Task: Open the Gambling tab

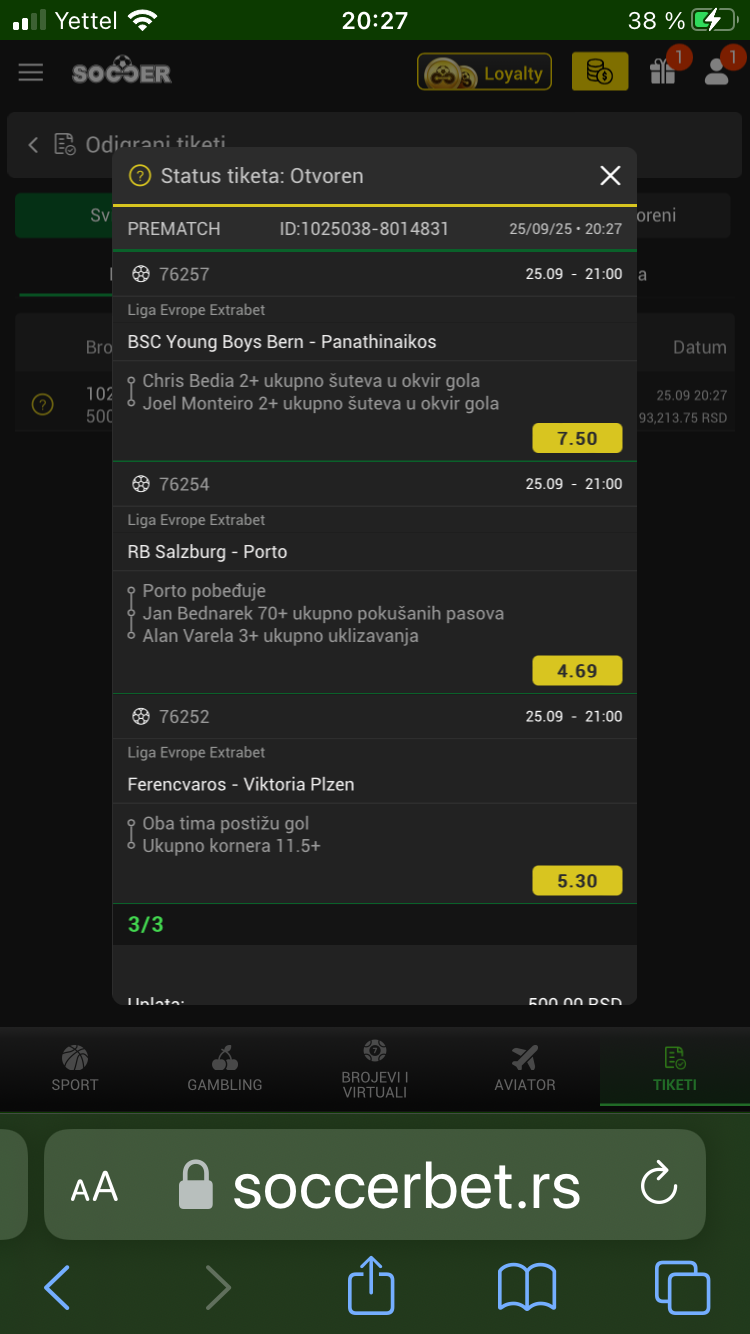Action: pos(225,1068)
